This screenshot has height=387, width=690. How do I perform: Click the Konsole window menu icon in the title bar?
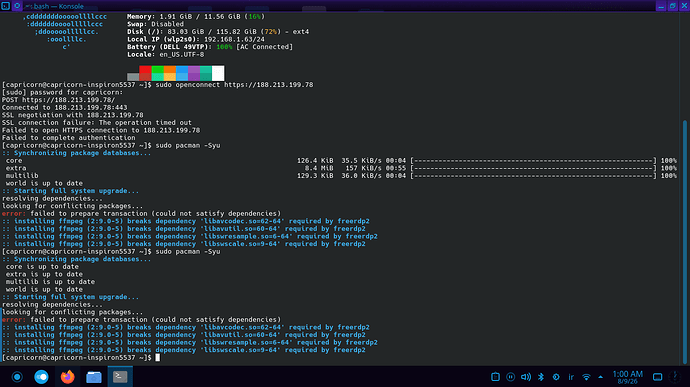(x=6, y=6)
